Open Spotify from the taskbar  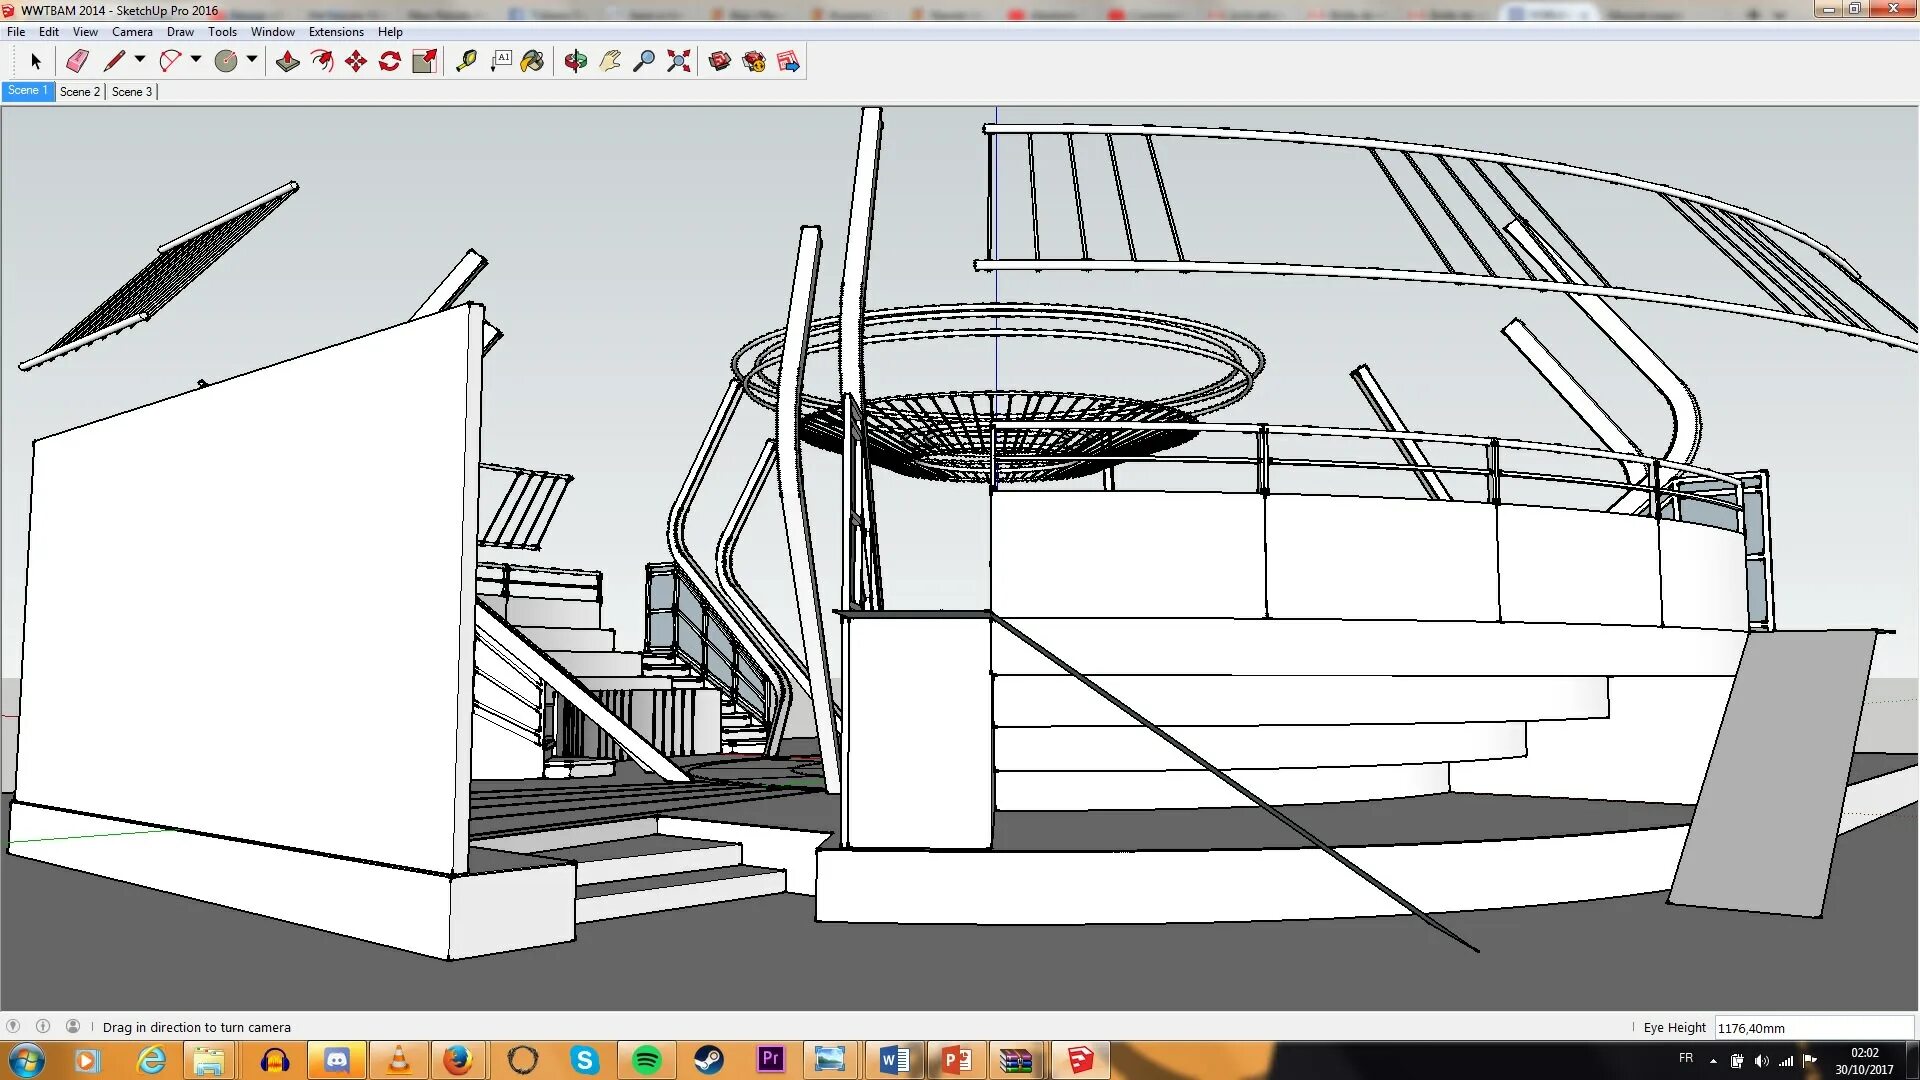click(647, 1060)
